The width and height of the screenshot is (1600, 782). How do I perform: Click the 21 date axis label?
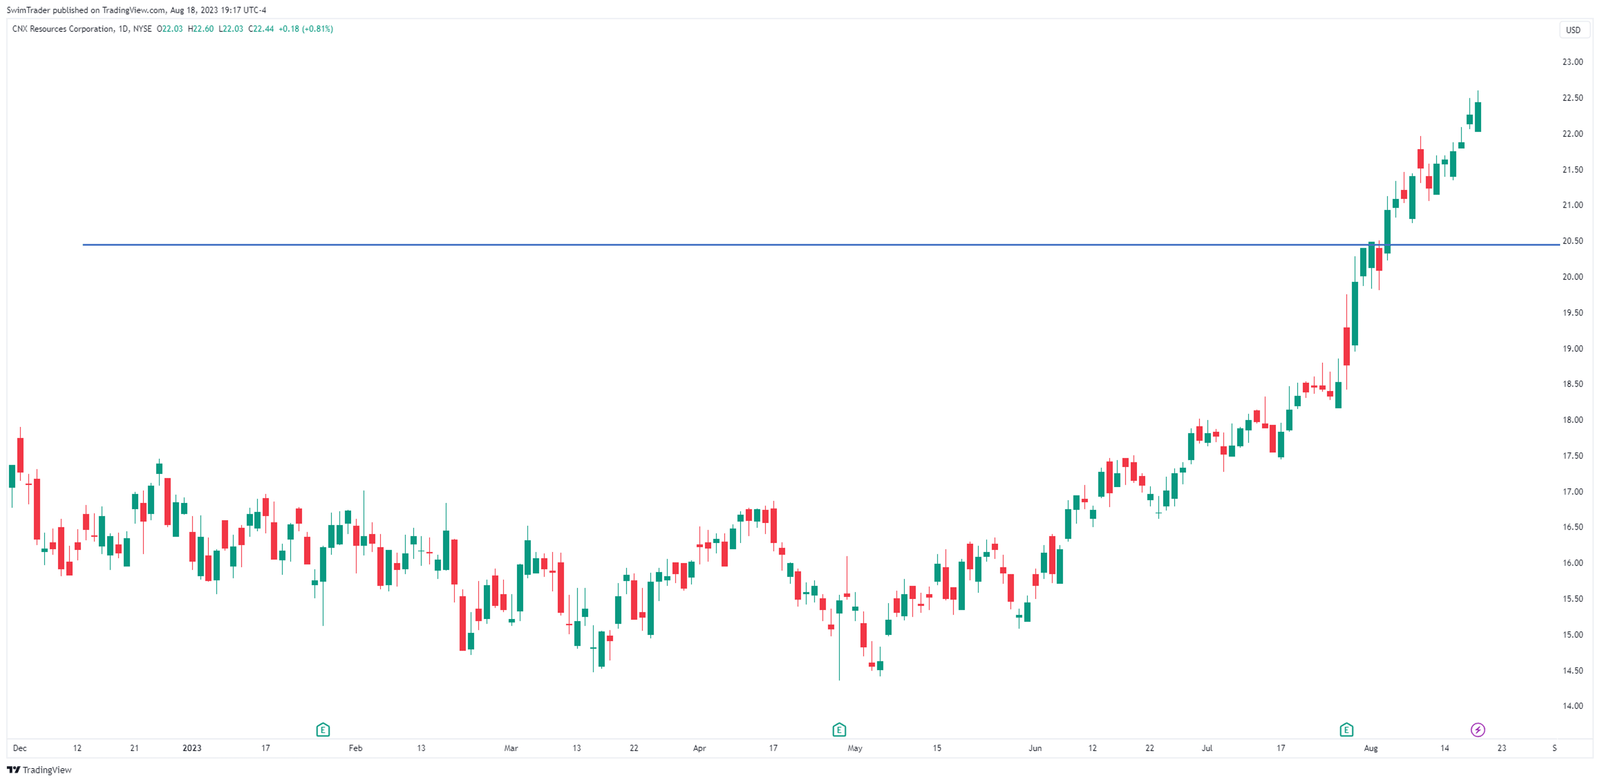[135, 748]
